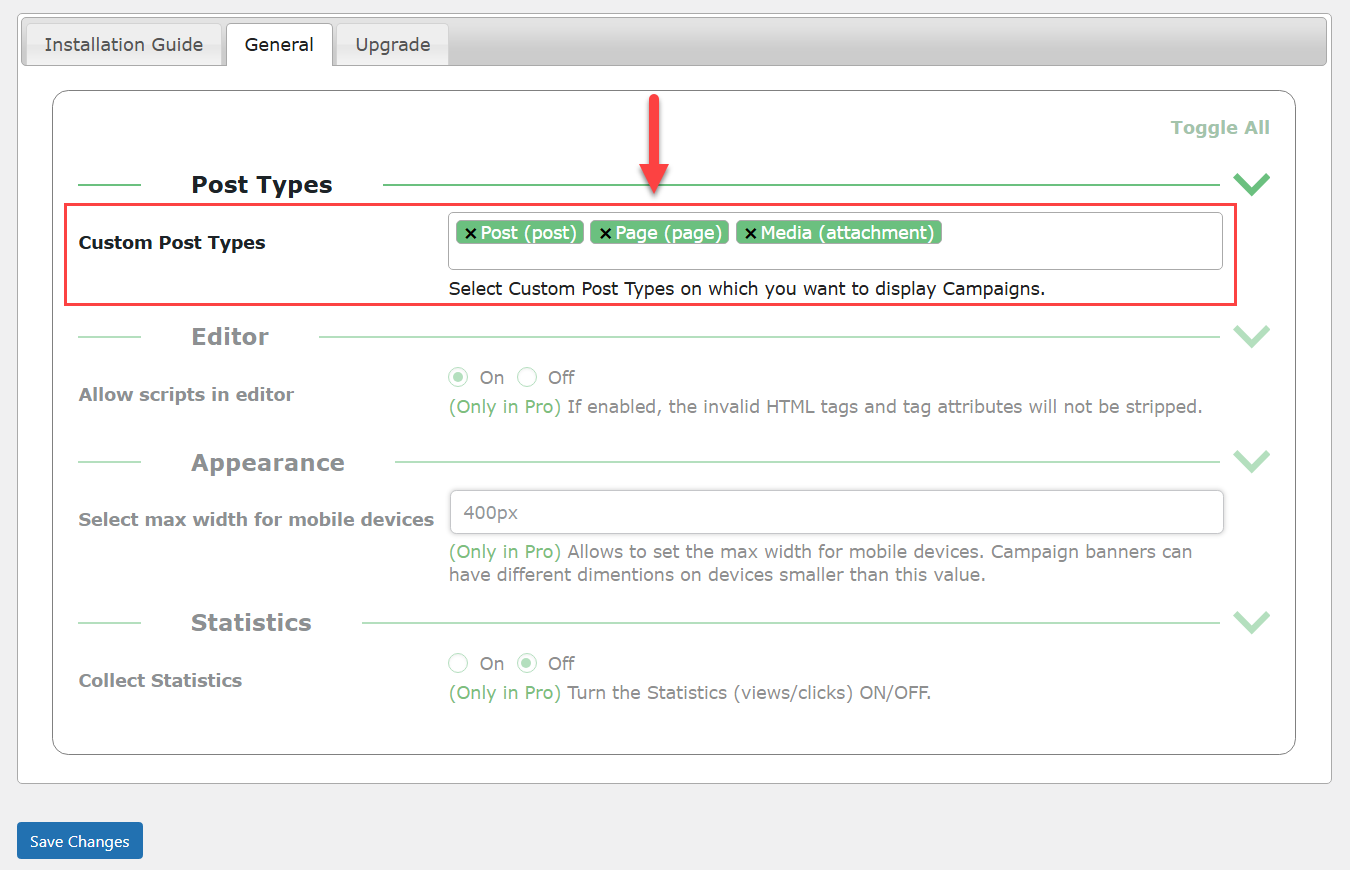The image size is (1350, 870).
Task: Click the Appearance section heading
Action: (x=268, y=463)
